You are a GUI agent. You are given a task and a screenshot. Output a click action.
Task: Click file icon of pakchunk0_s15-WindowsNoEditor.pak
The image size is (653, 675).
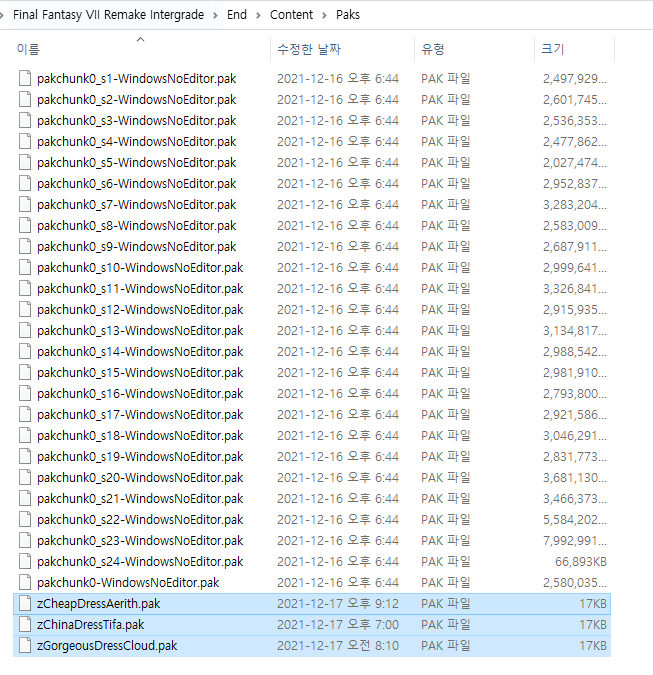coord(25,372)
